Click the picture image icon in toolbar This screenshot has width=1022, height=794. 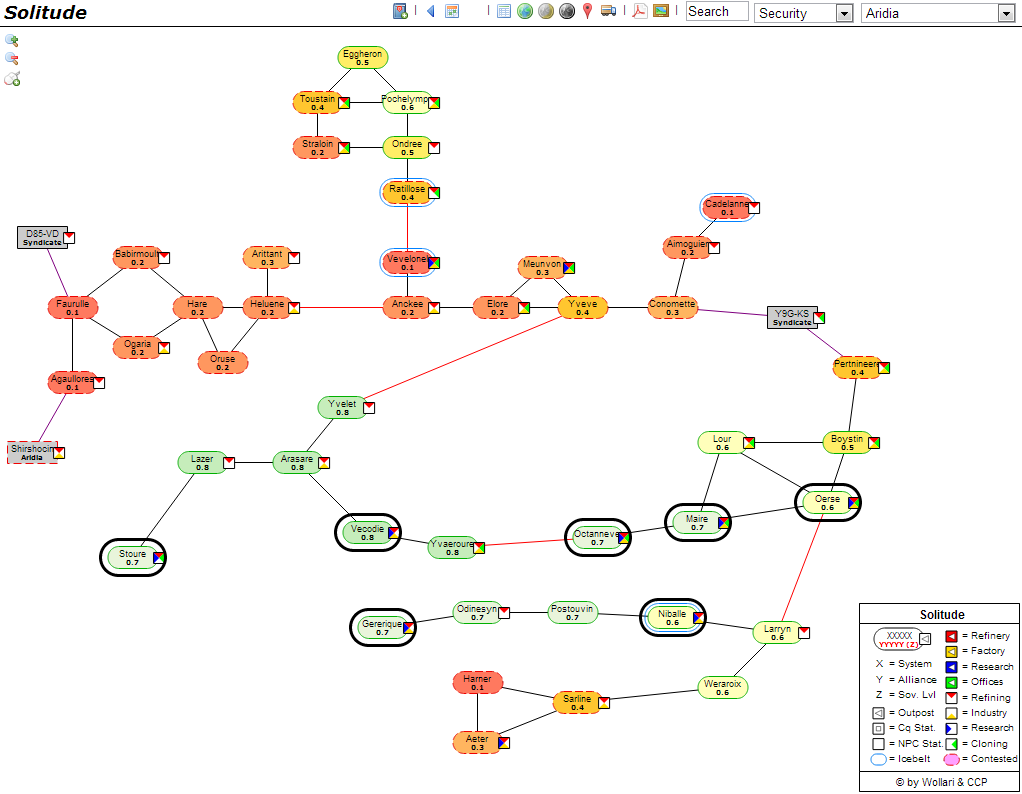661,12
